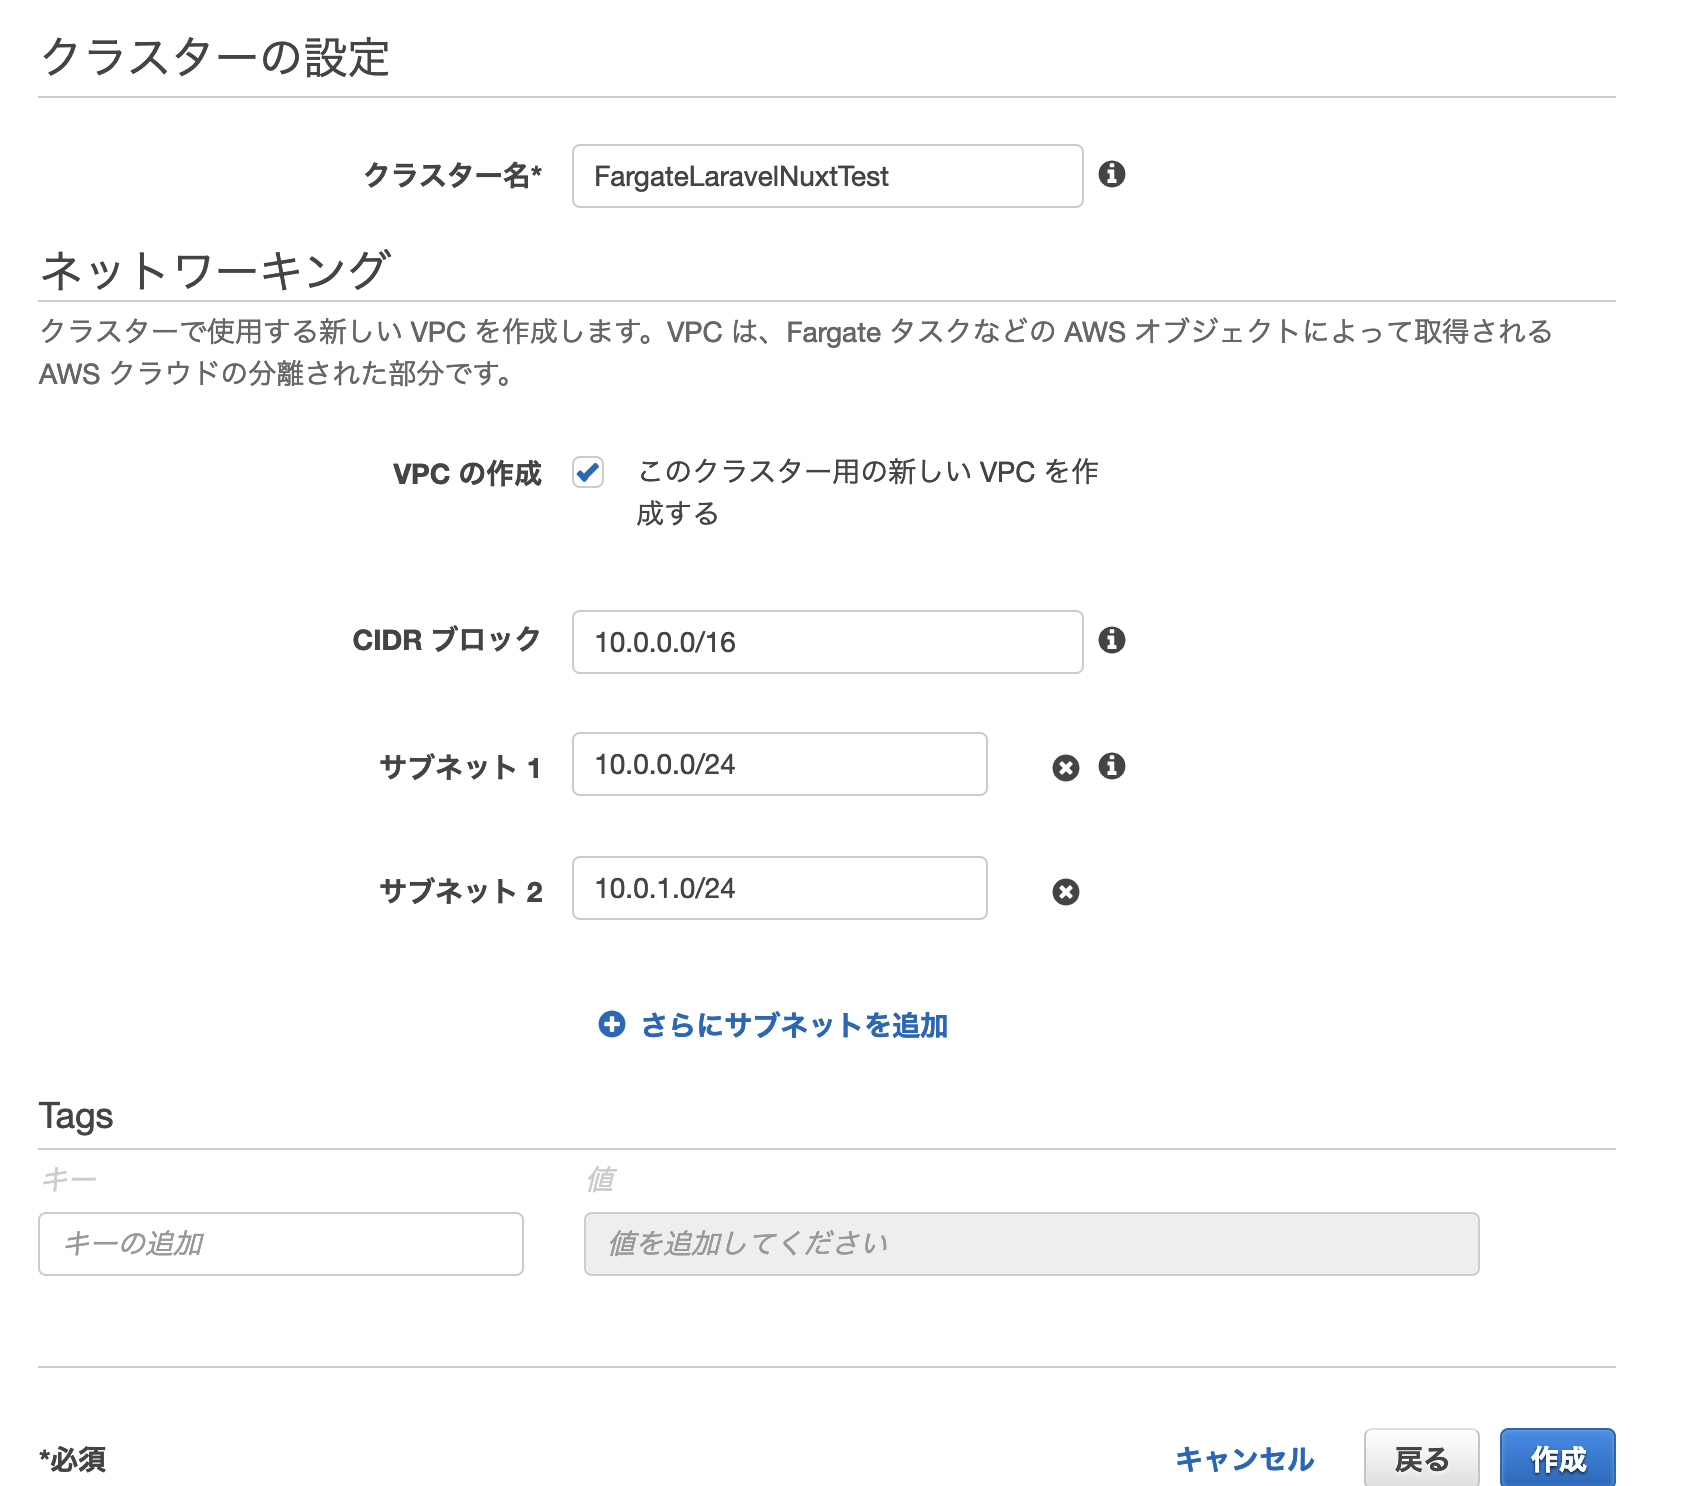This screenshot has height=1486, width=1700.
Task: Click the plus icon to add subnet
Action: pos(611,1024)
